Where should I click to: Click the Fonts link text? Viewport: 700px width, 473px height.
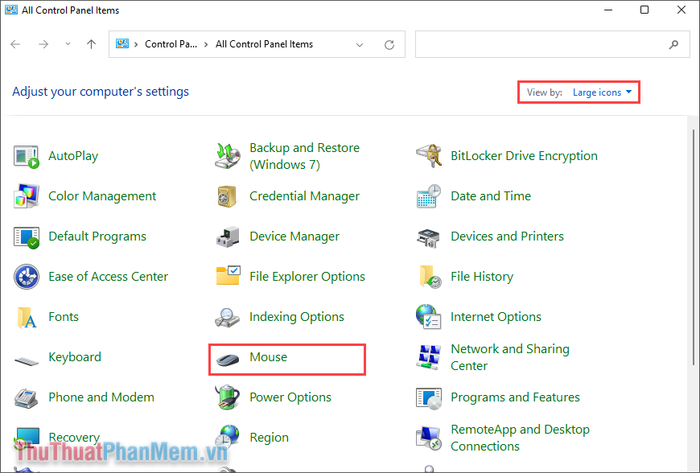click(63, 317)
